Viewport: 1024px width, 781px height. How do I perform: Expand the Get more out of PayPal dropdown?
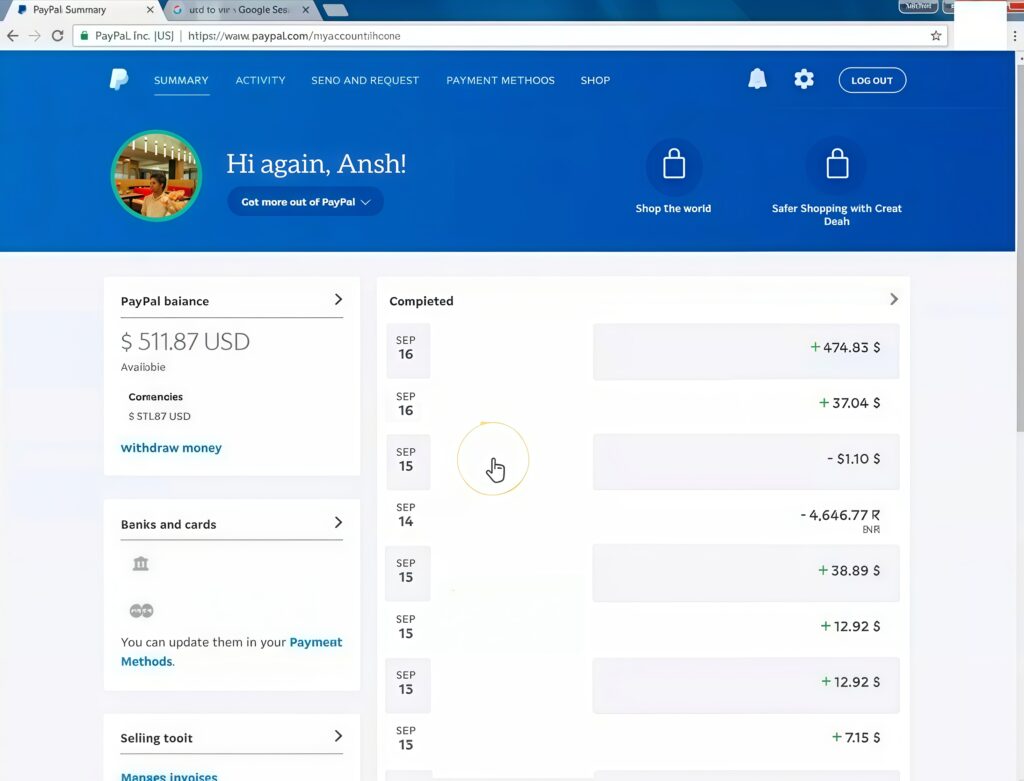click(x=305, y=202)
